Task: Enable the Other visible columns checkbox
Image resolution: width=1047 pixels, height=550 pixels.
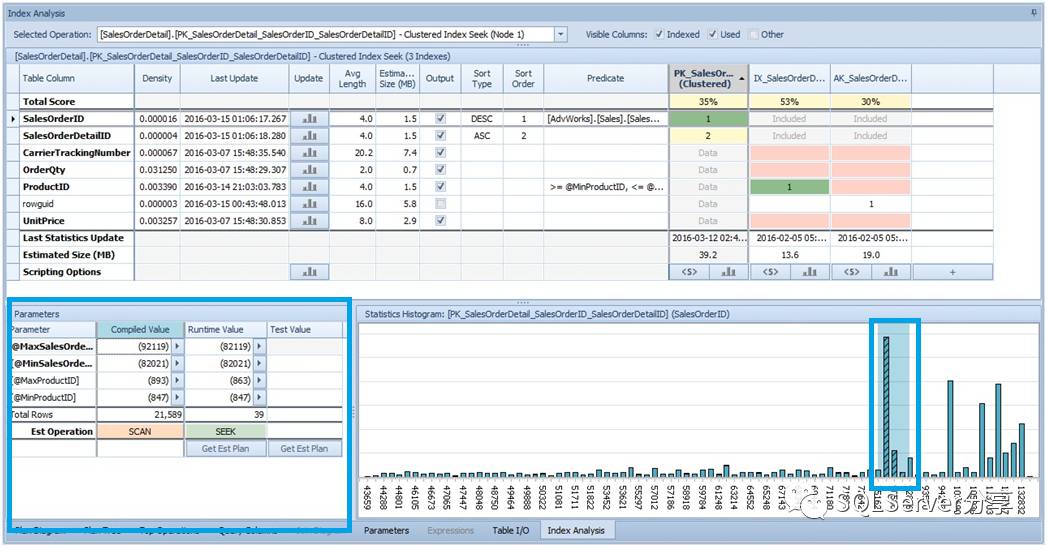Action: point(754,34)
